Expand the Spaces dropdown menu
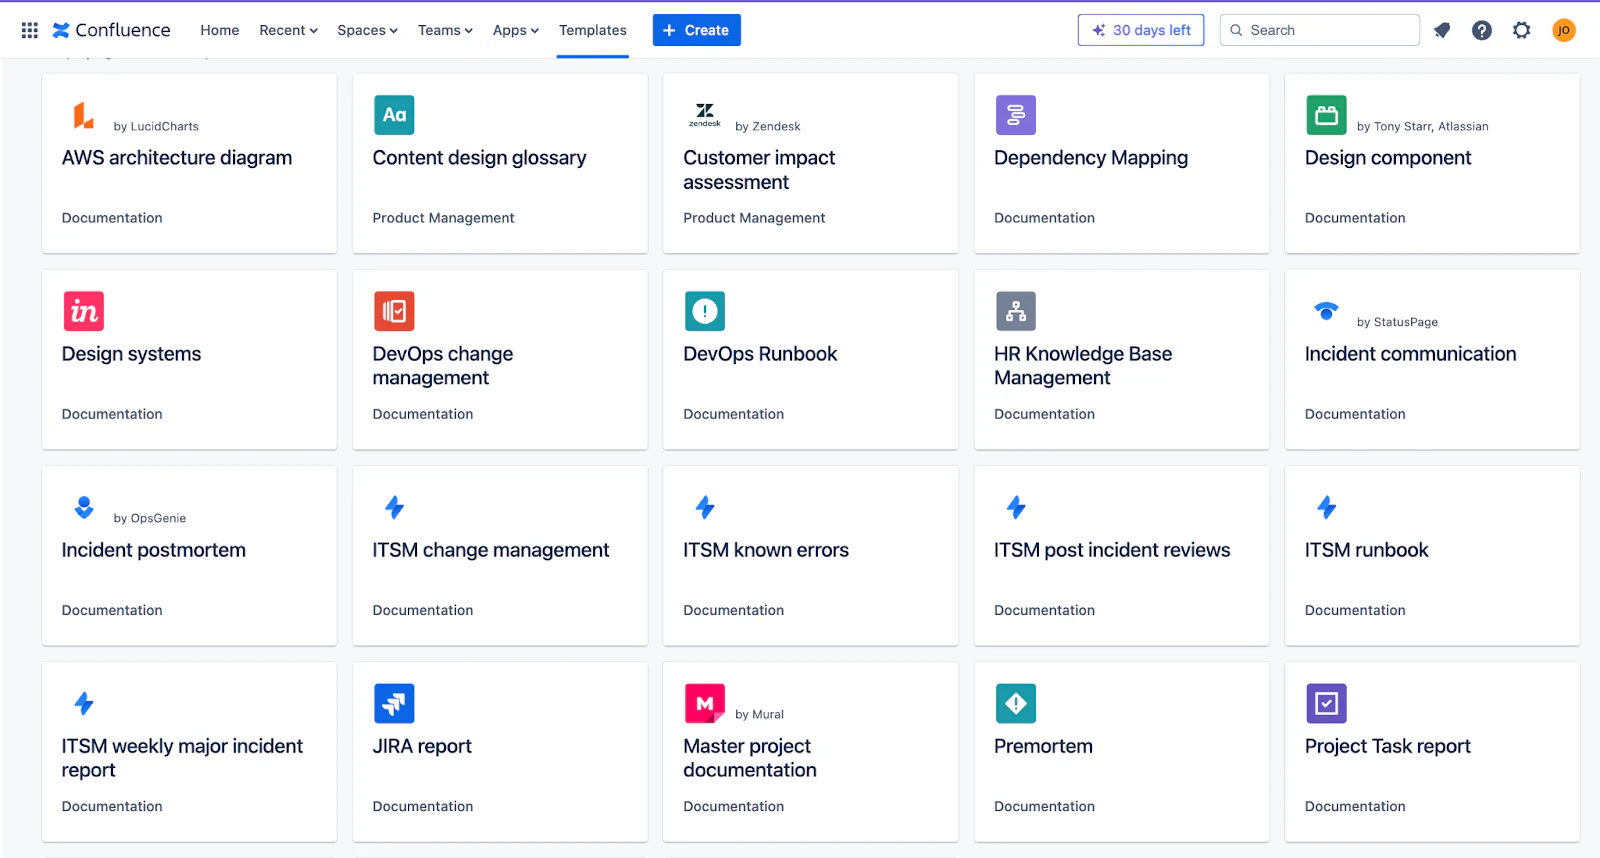Screen dimensions: 1600x858 coord(367,30)
